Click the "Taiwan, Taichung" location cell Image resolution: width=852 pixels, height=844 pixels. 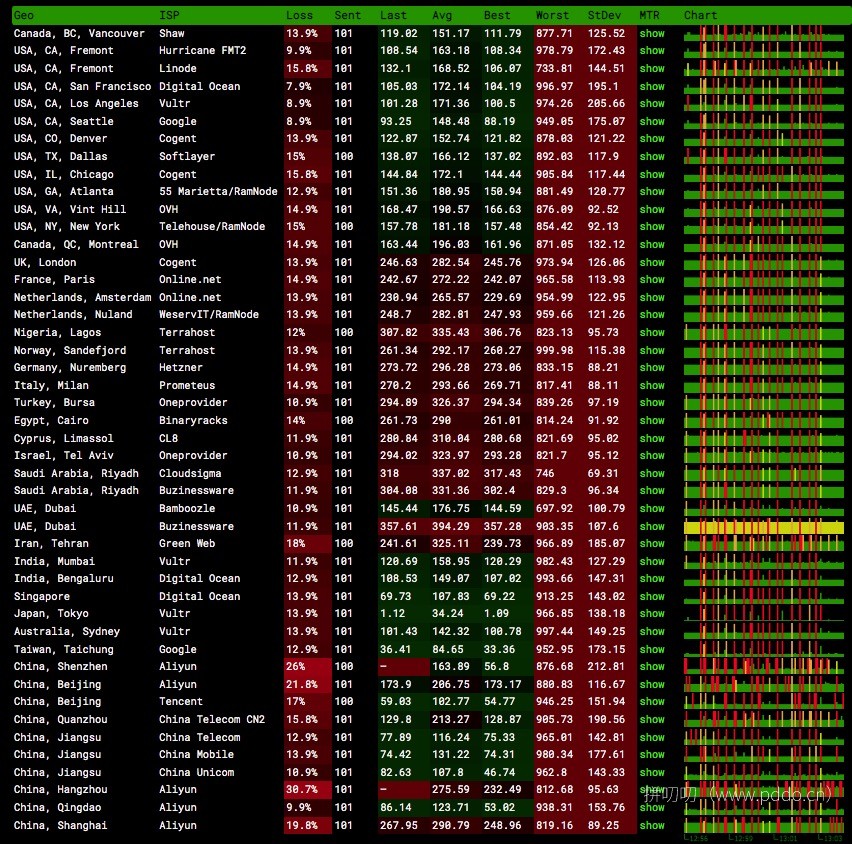tap(64, 649)
